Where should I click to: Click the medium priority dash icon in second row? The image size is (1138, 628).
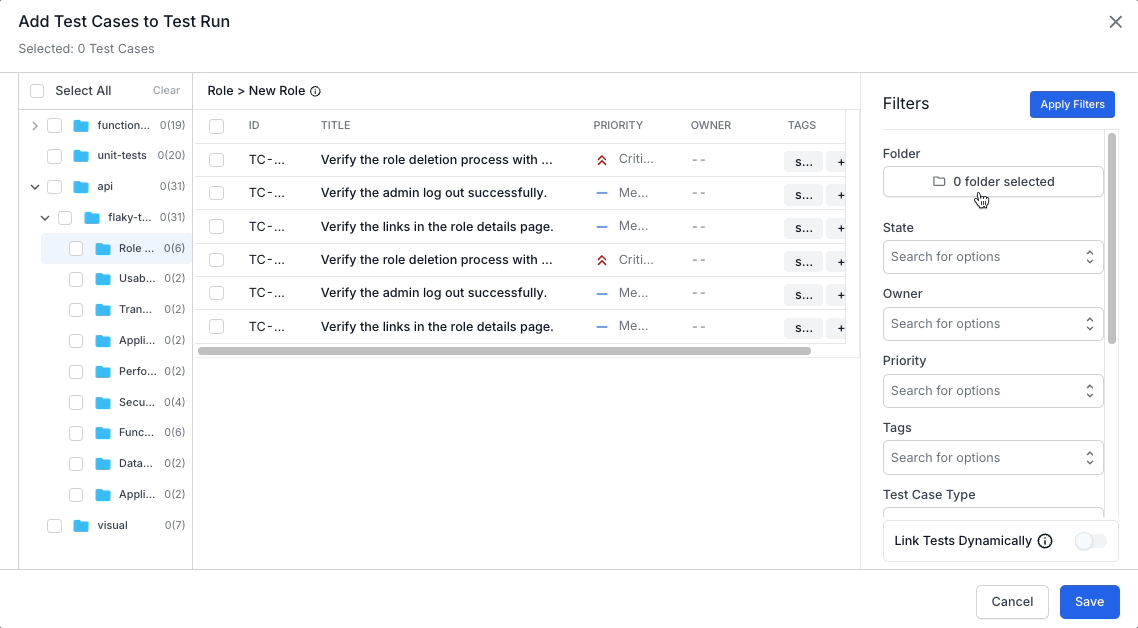[x=602, y=193]
